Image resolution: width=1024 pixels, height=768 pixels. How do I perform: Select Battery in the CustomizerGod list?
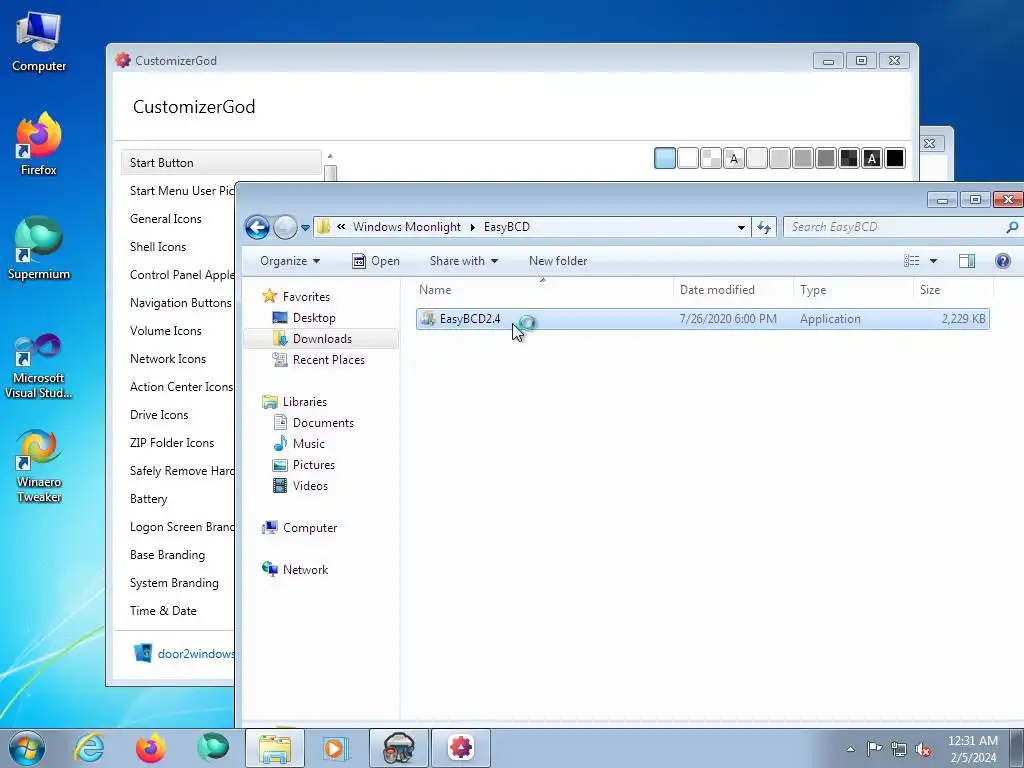[148, 499]
